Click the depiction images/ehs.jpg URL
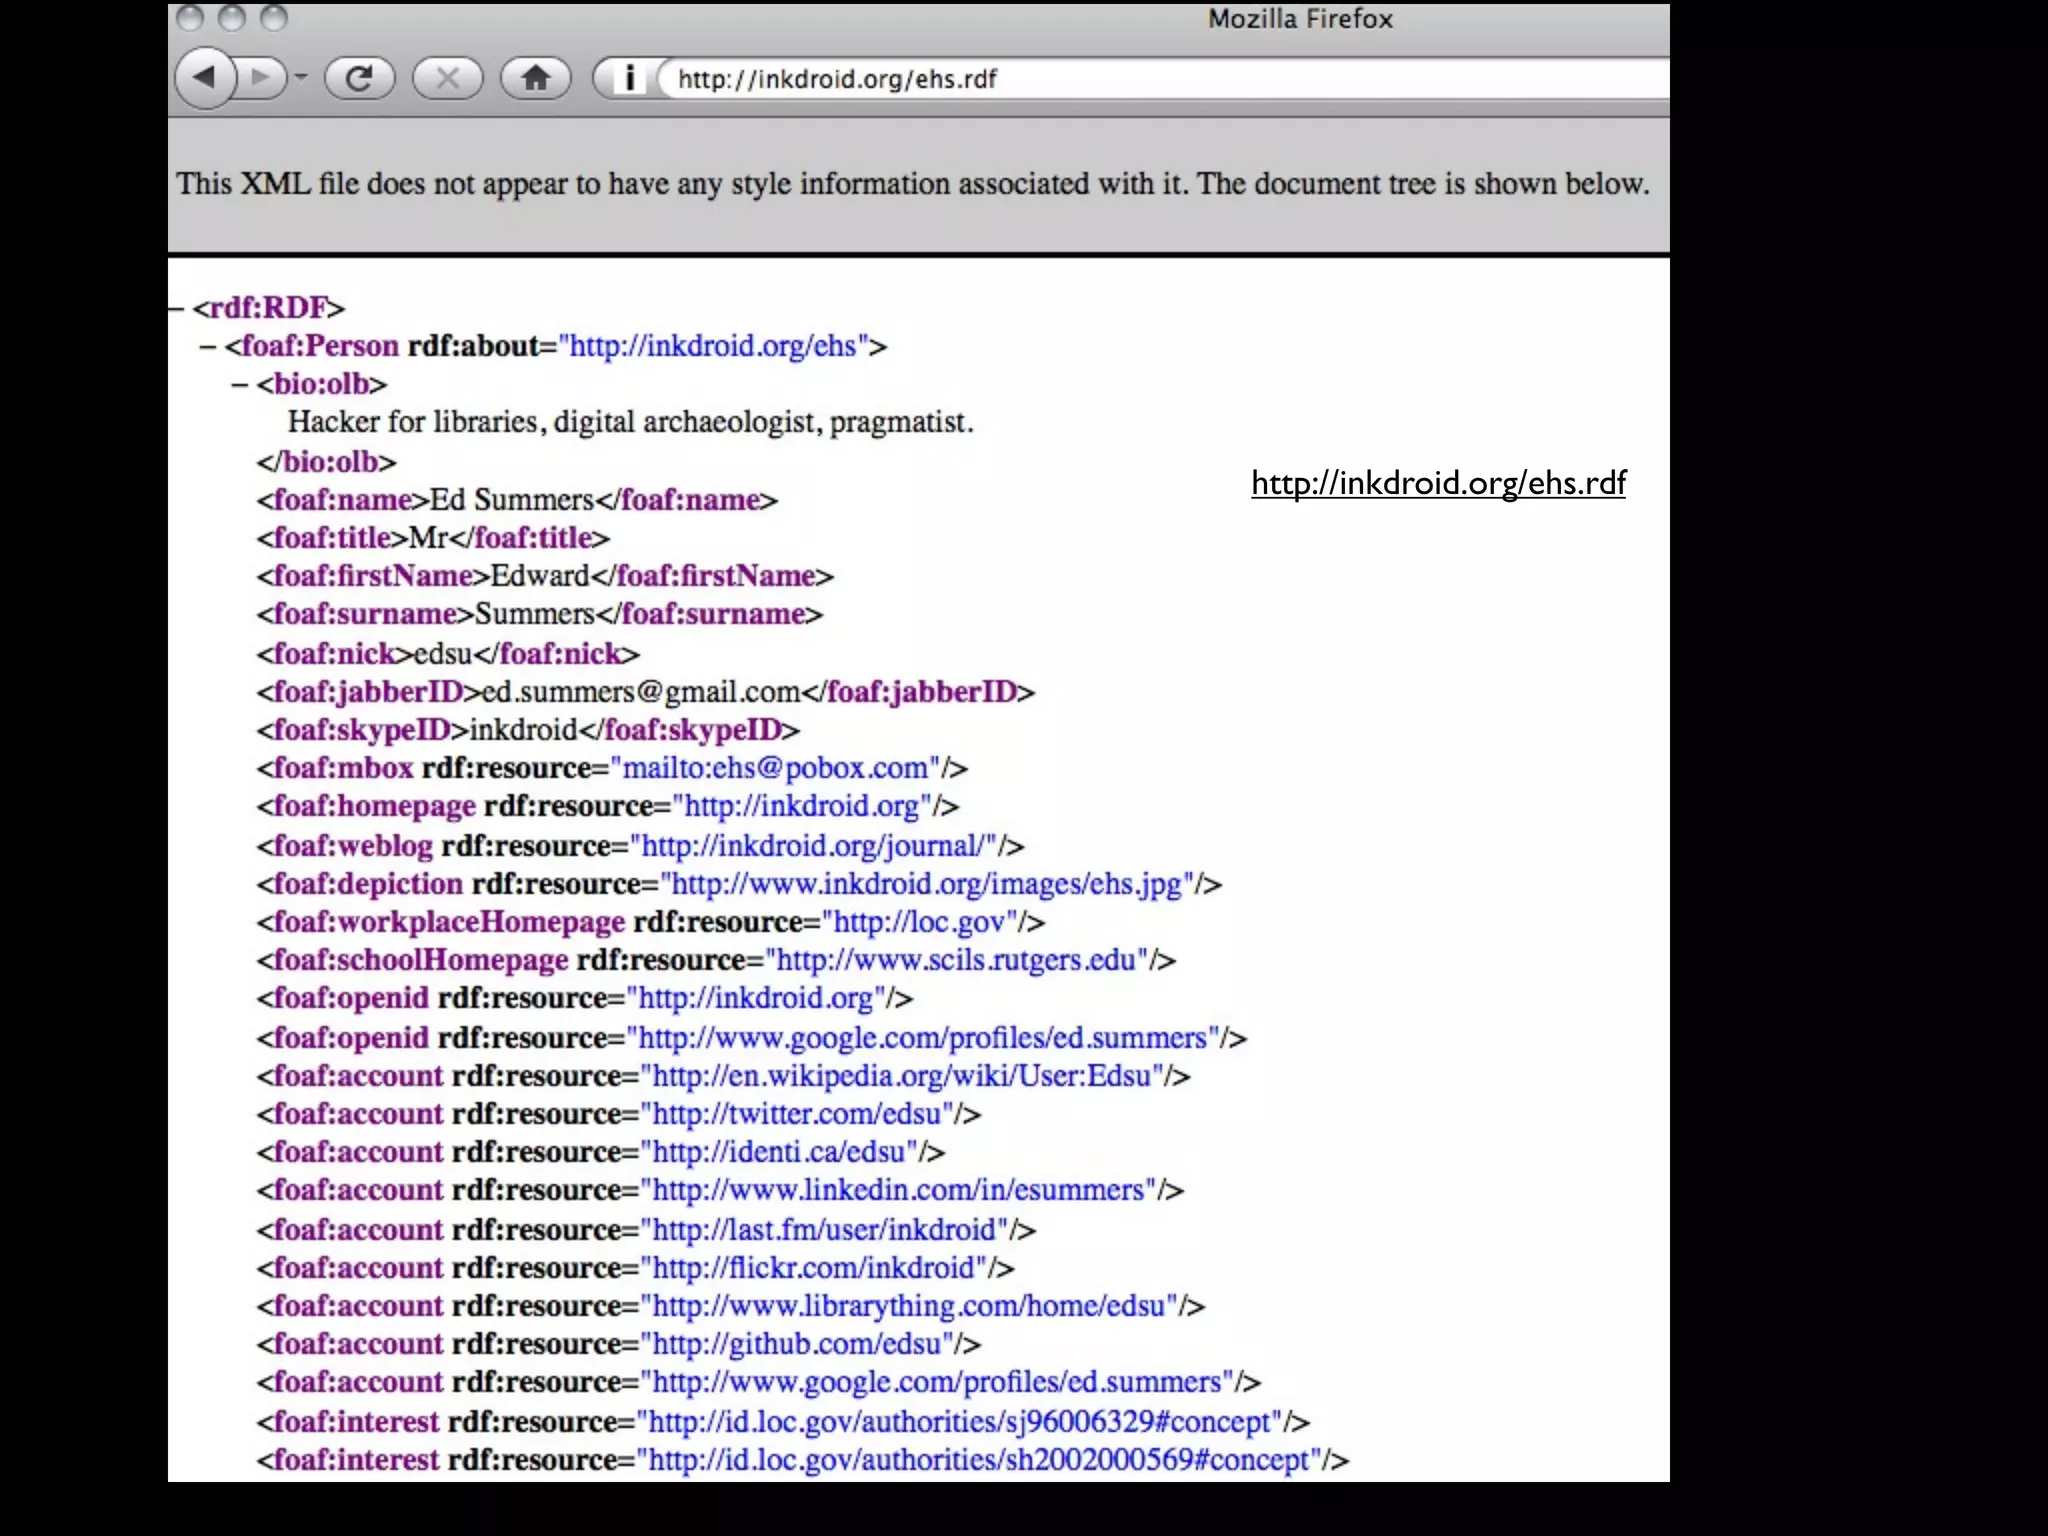 927,884
